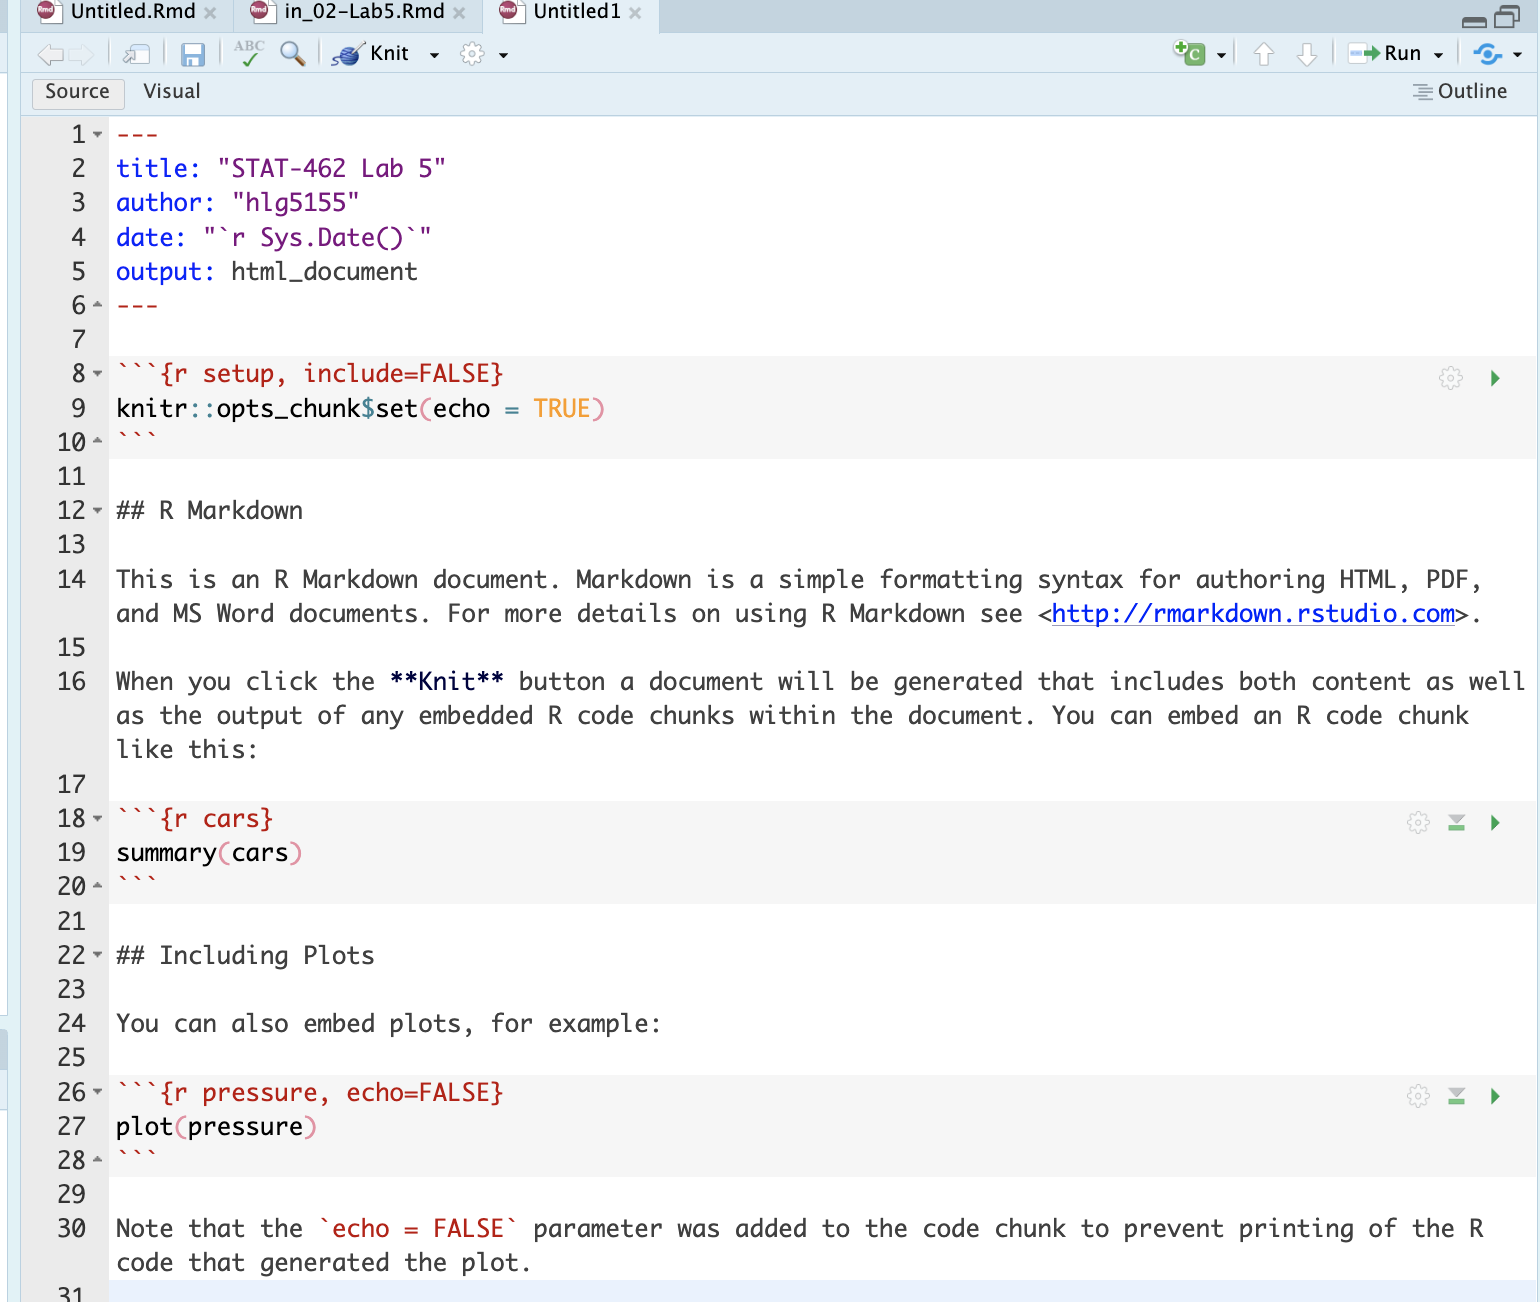1540x1302 pixels.
Task: Jump to next chunk arrow
Action: (x=1307, y=54)
